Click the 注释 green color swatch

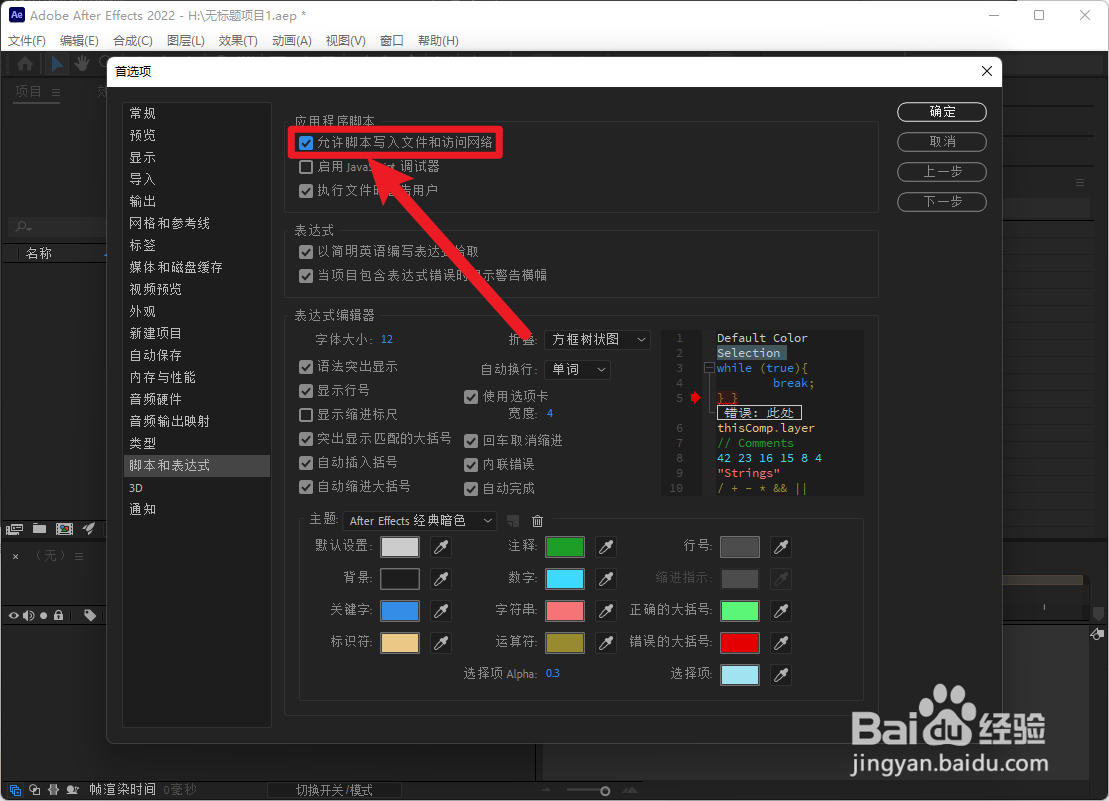tap(564, 546)
